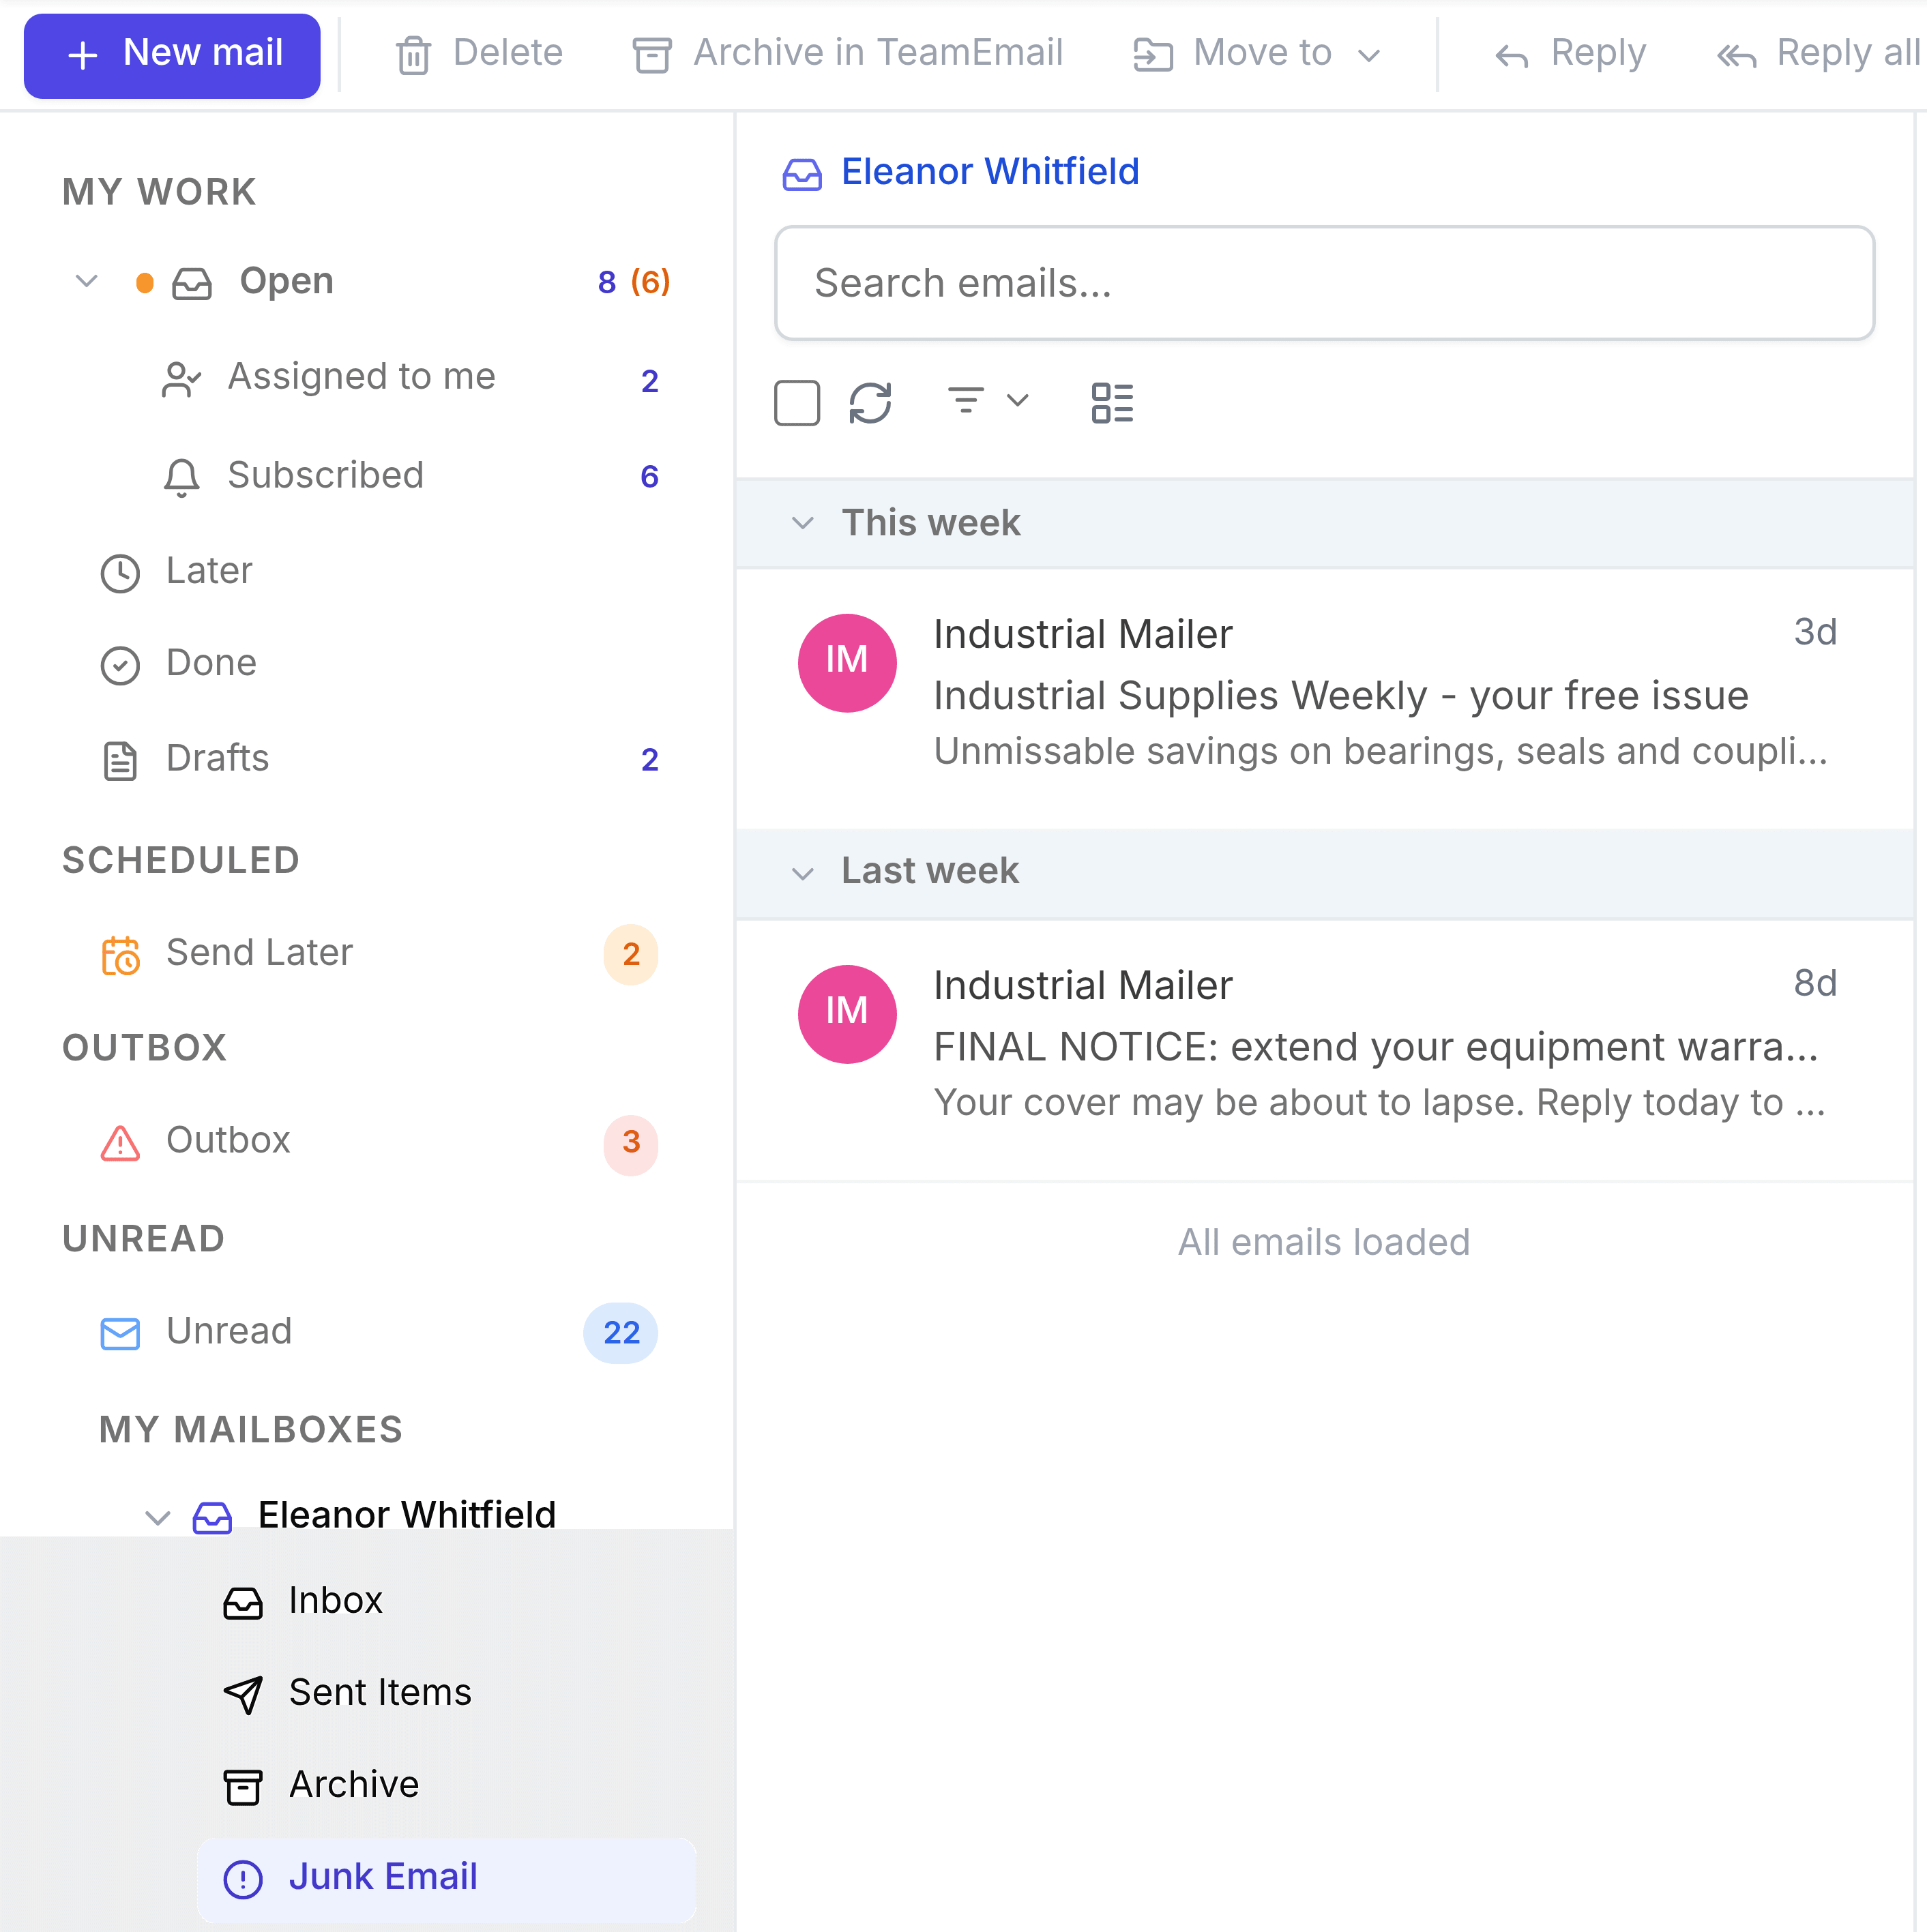Click the Subscribed bell icon
This screenshot has height=1932, width=1927.
click(x=181, y=477)
